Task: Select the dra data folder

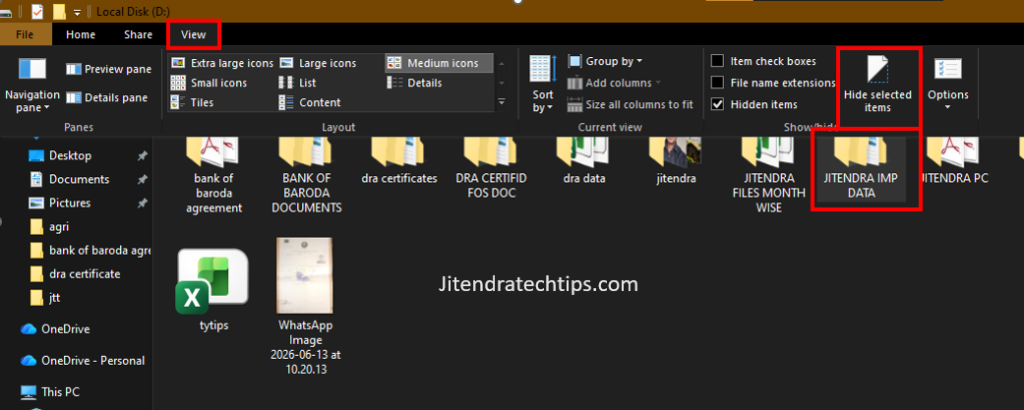Action: [584, 163]
